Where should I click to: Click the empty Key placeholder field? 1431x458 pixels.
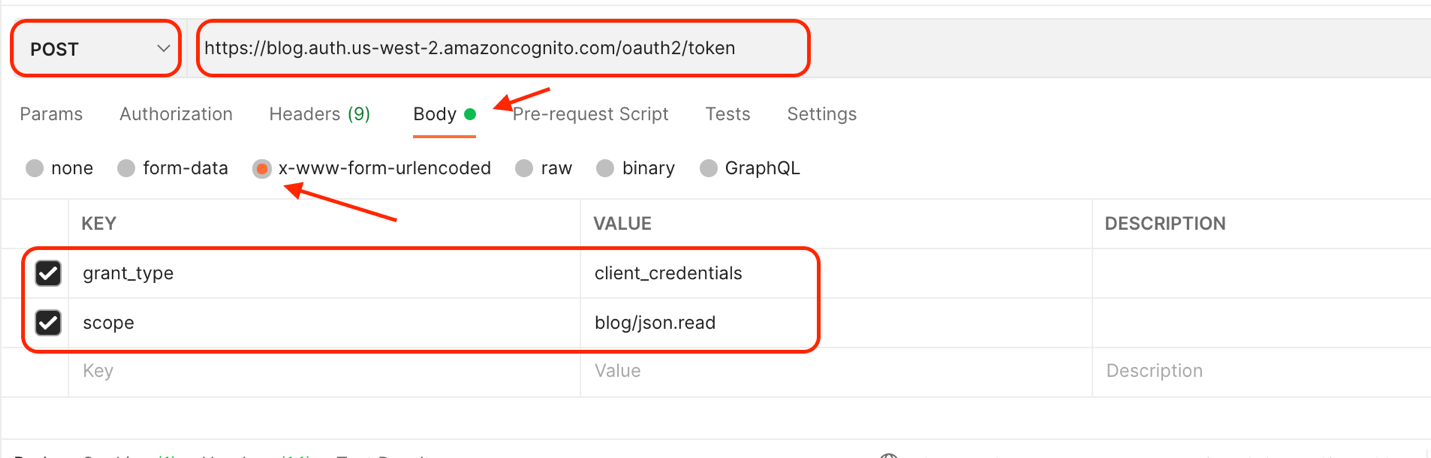[x=325, y=371]
